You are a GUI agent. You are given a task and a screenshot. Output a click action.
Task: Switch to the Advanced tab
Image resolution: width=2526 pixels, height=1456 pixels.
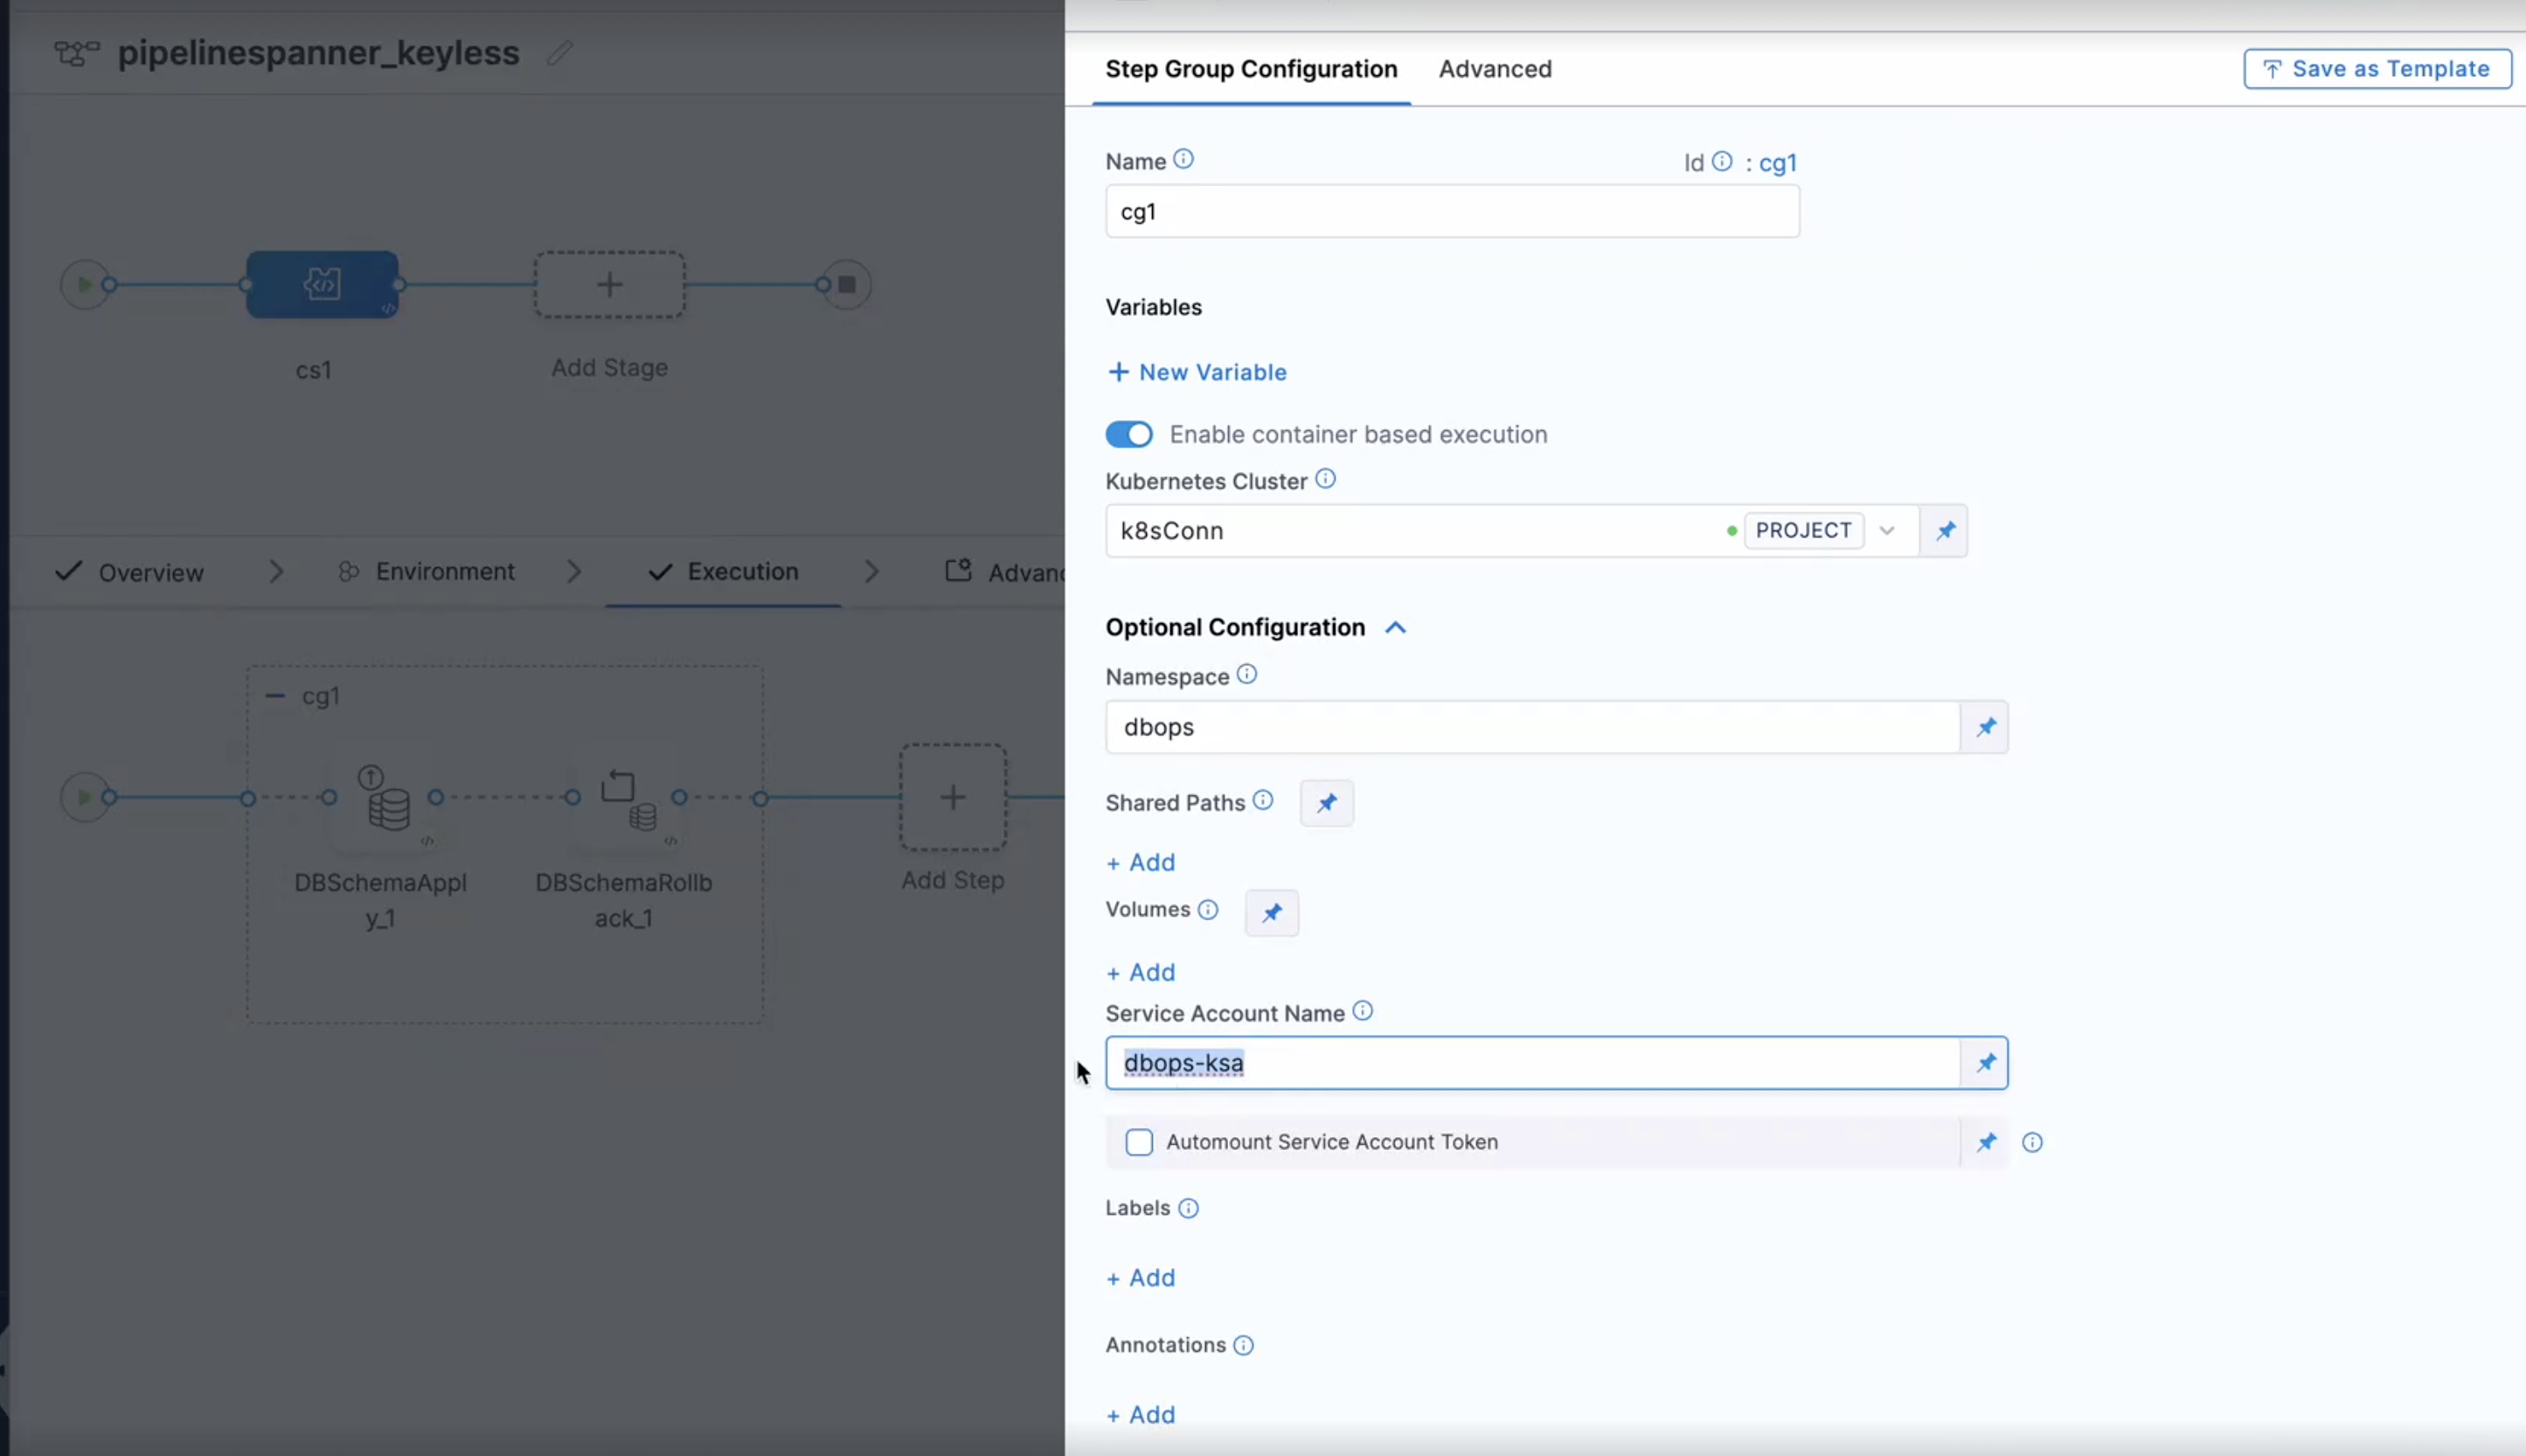tap(1494, 68)
